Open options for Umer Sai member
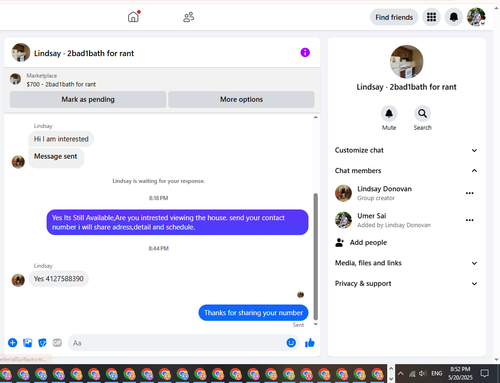Viewport: 500px width, 383px height. 470,220
